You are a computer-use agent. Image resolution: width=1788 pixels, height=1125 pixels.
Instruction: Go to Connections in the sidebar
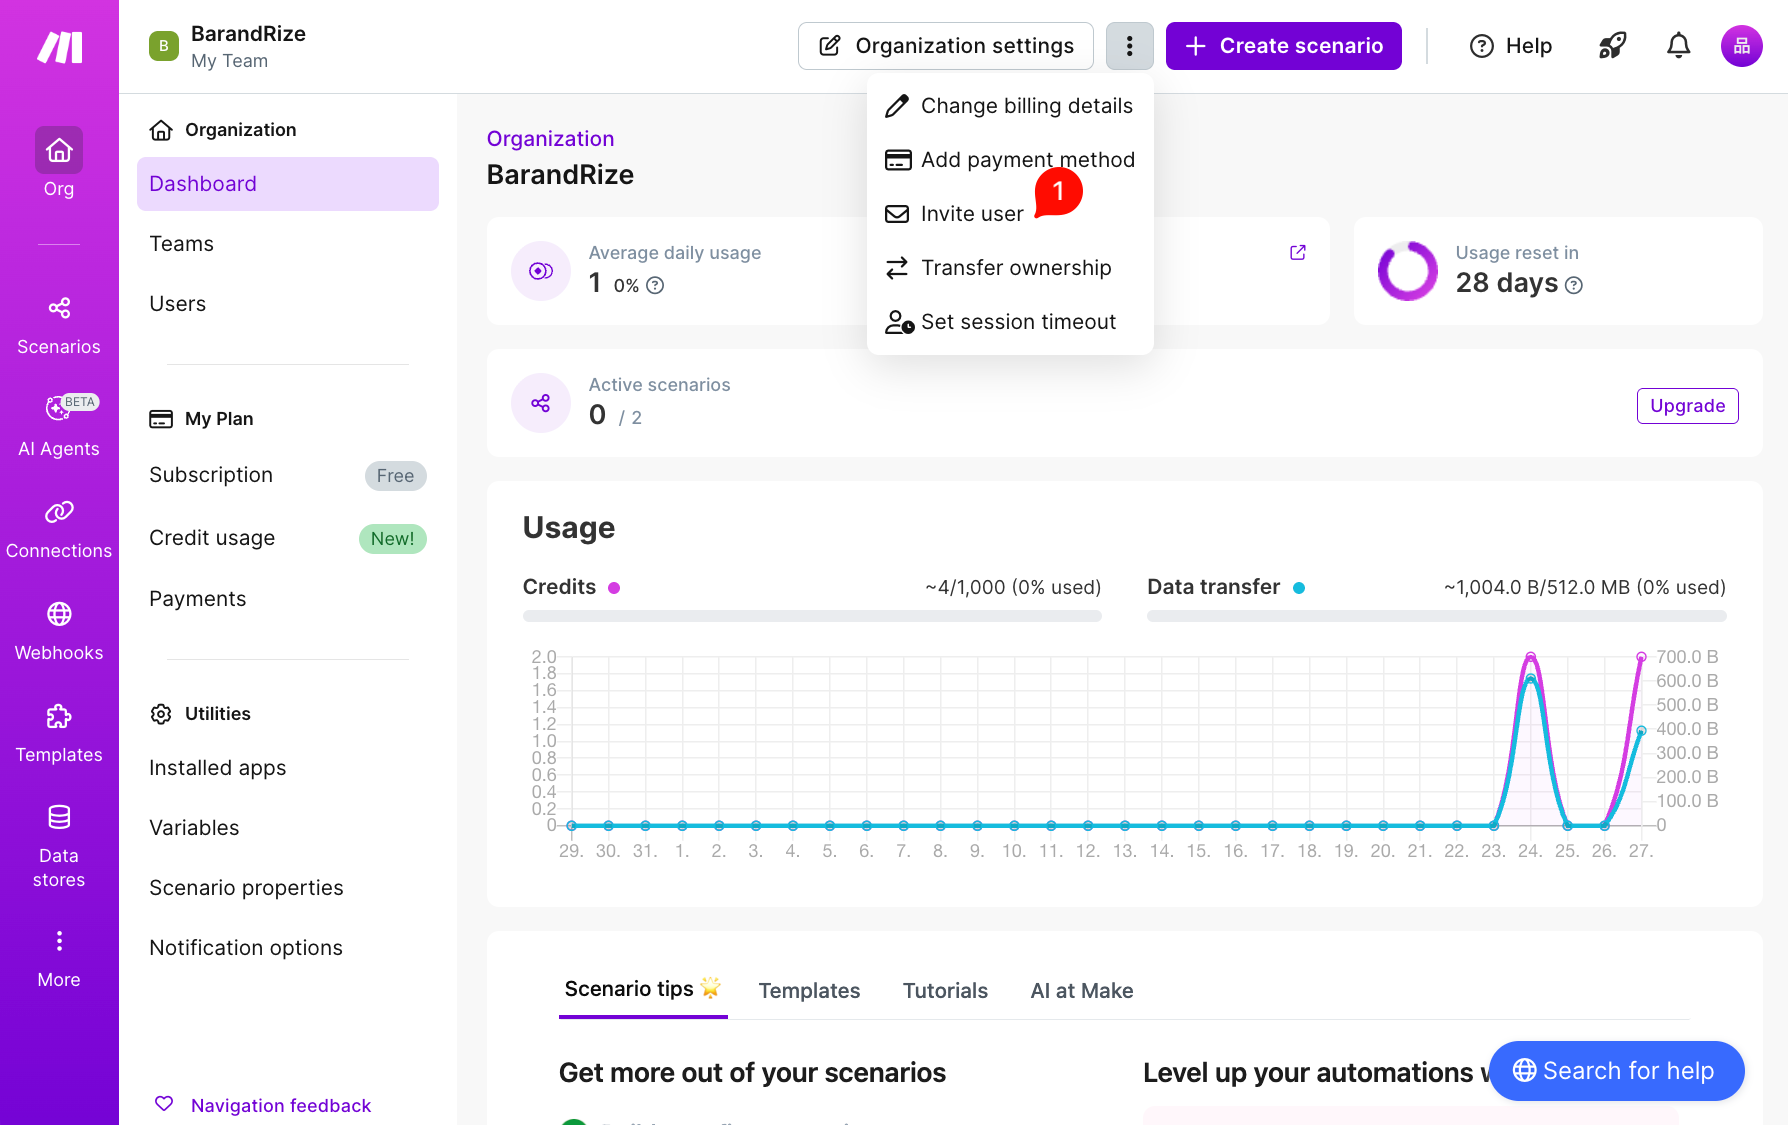(59, 529)
